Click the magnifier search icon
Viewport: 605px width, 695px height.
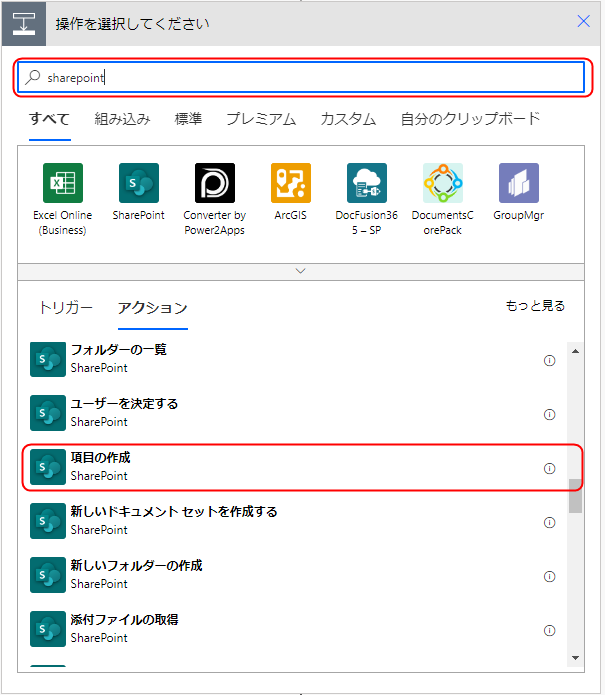pos(32,77)
